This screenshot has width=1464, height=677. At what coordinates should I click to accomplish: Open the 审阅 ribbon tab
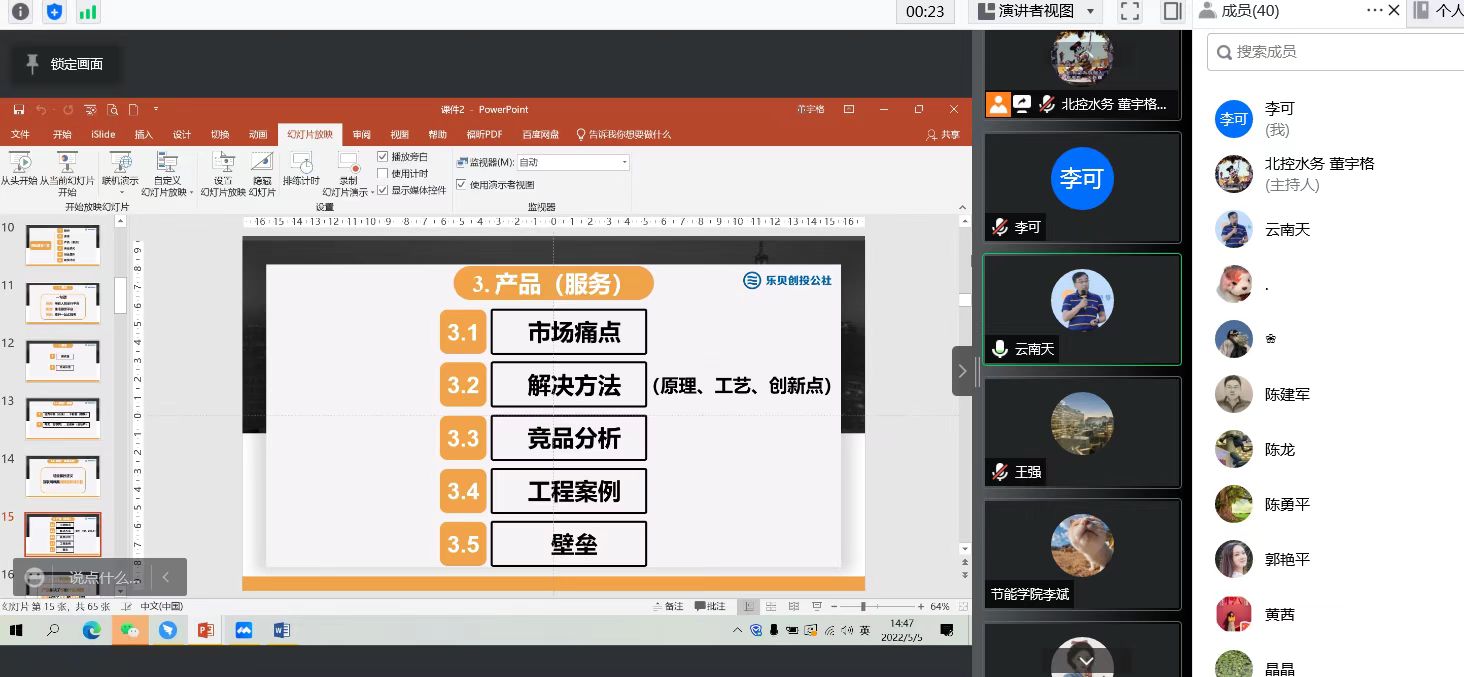(361, 135)
